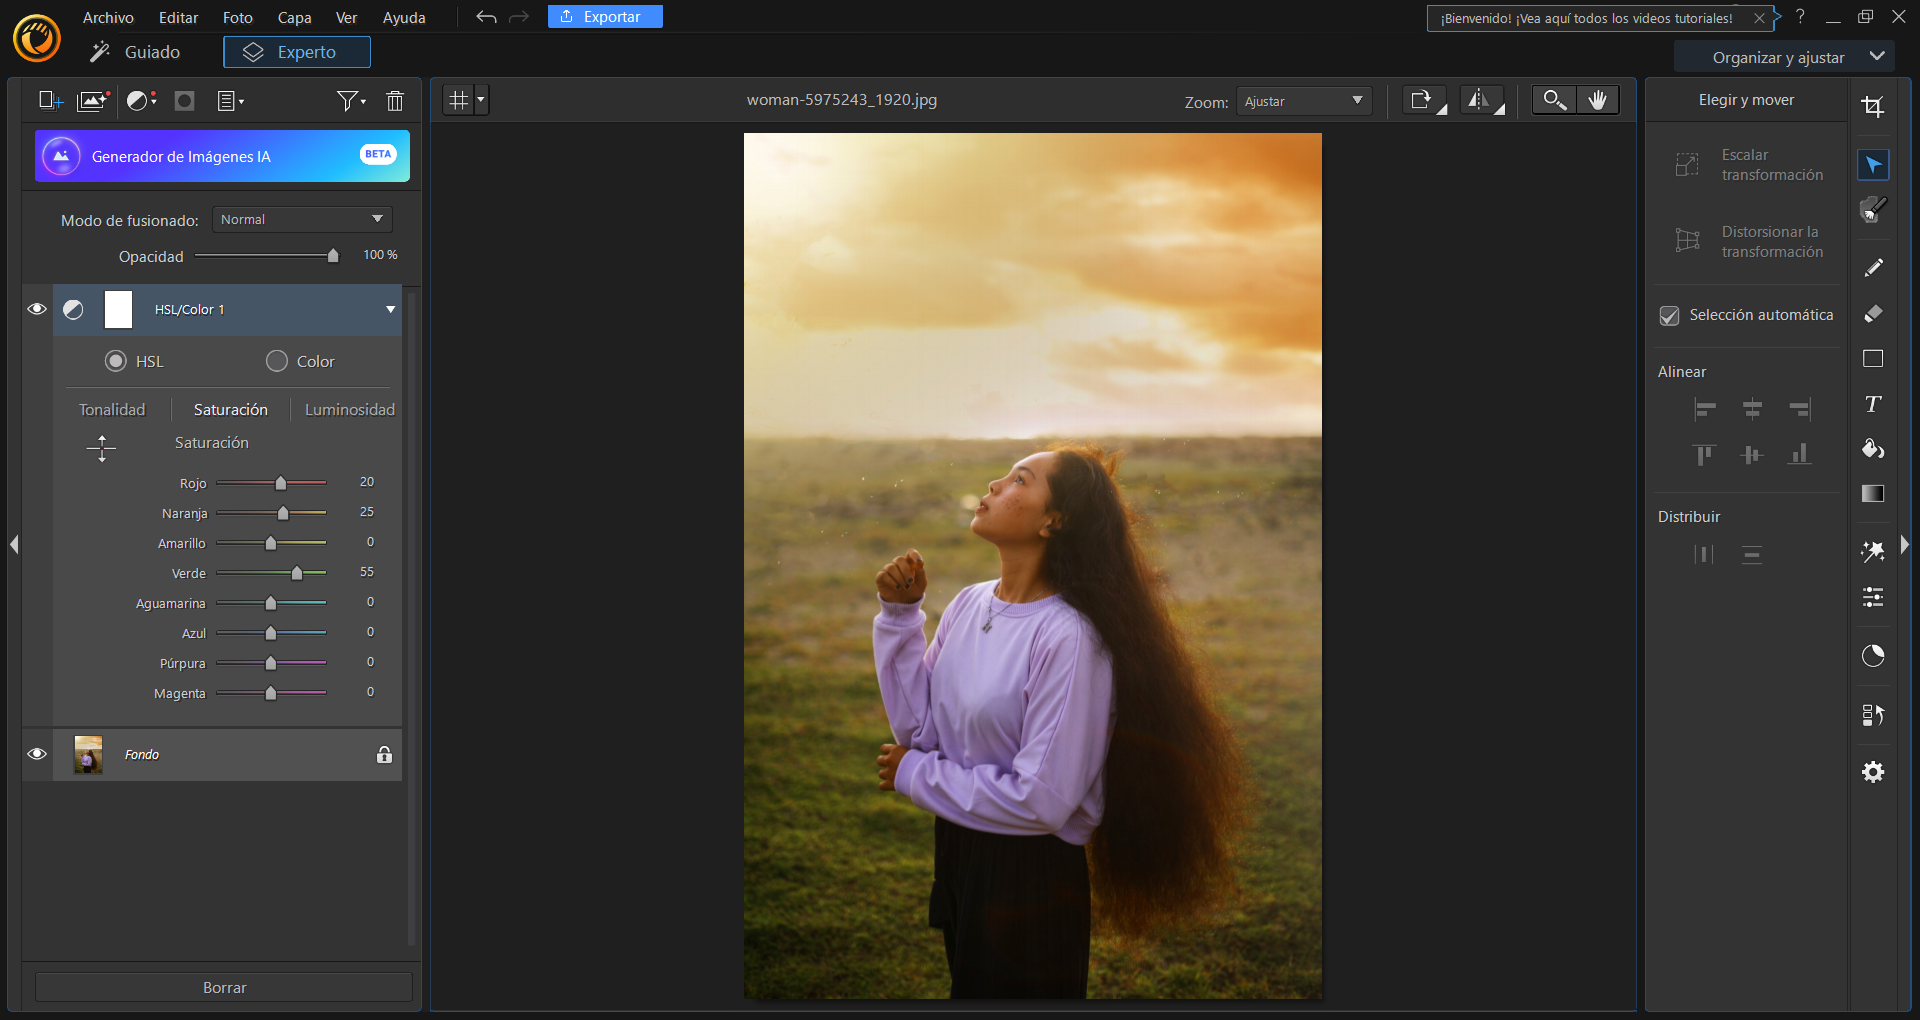Click the trash icon to delete layer
1920x1020 pixels.
point(394,100)
